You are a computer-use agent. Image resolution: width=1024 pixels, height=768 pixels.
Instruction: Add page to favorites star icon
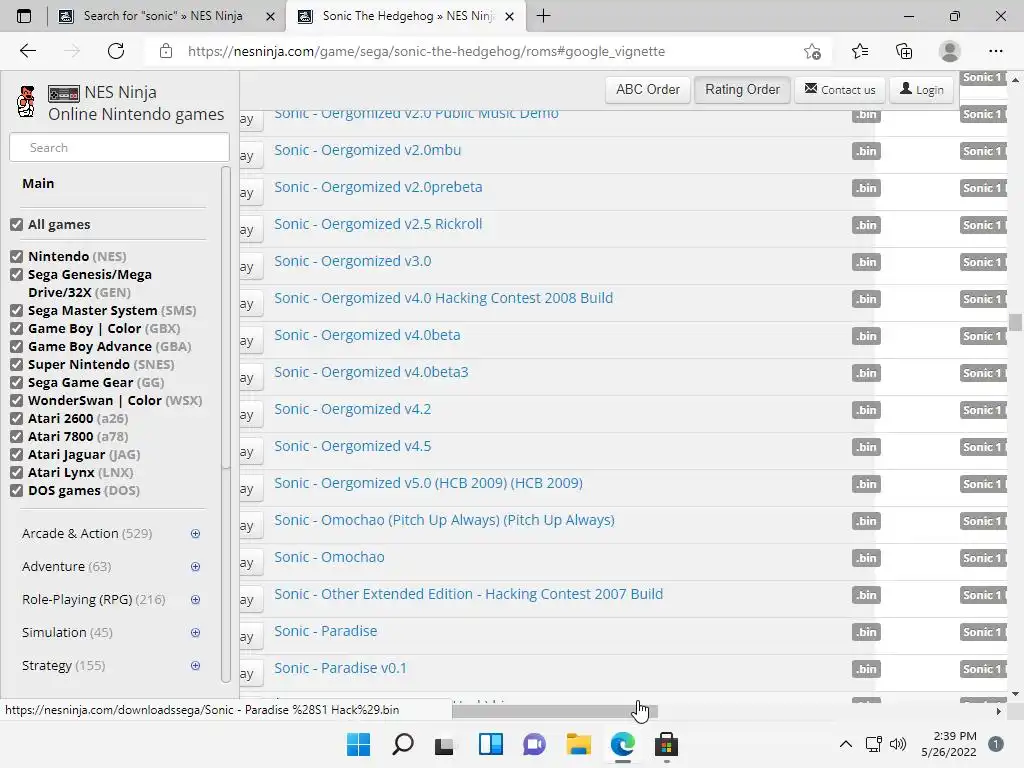812,51
